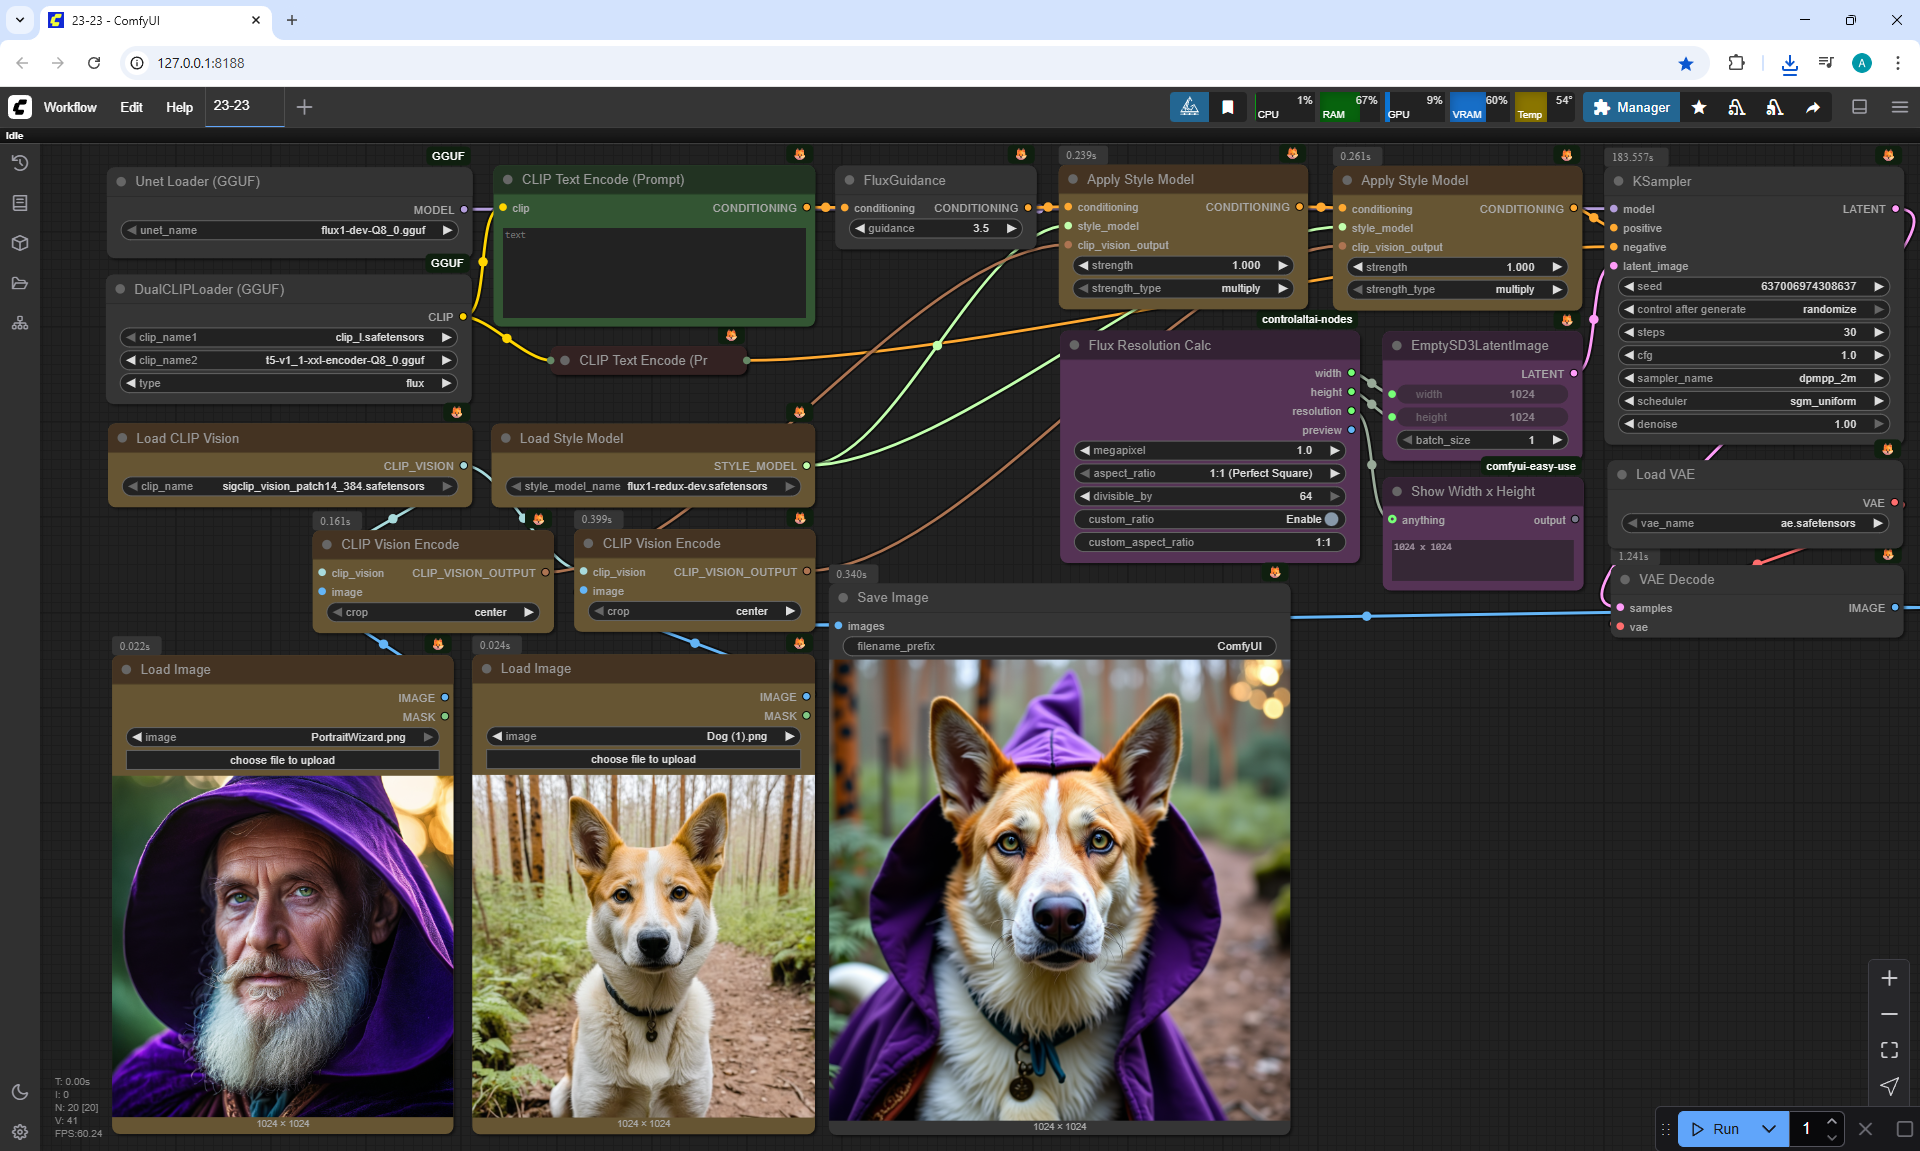
Task: Toggle collapse dot on Save Image node
Action: pos(843,597)
